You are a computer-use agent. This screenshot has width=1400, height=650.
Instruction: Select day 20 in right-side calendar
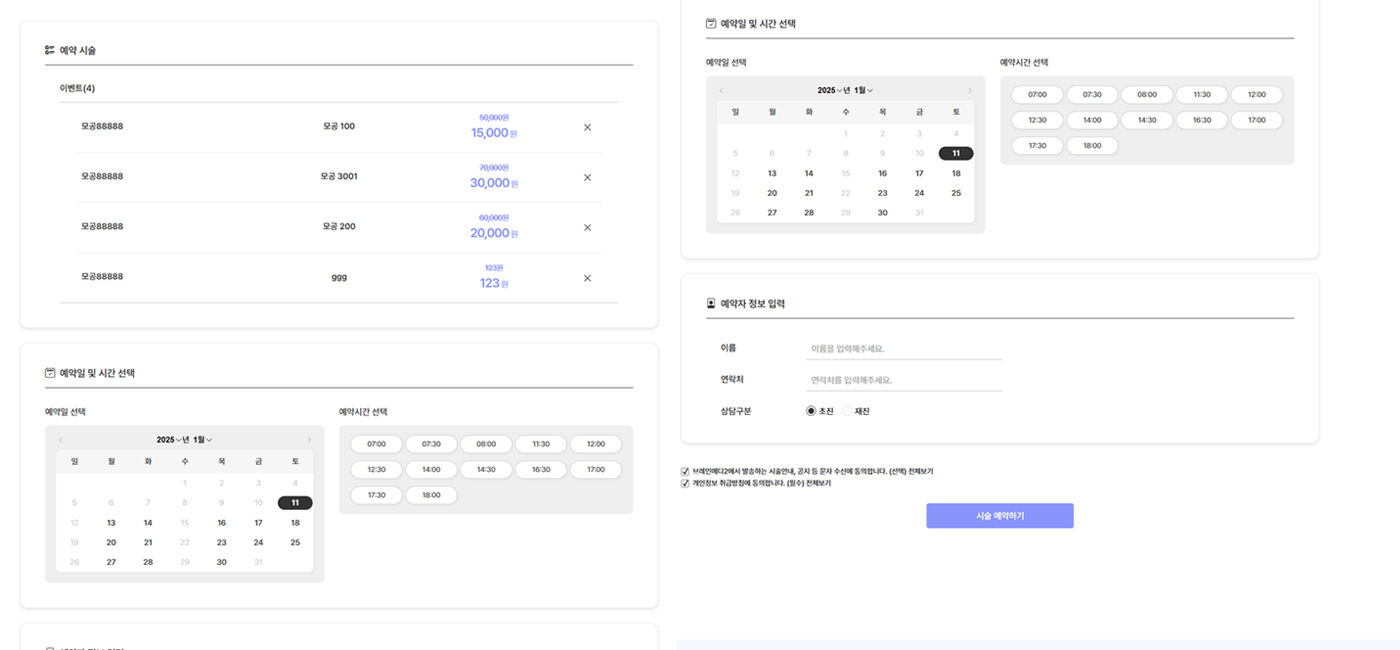(x=772, y=193)
